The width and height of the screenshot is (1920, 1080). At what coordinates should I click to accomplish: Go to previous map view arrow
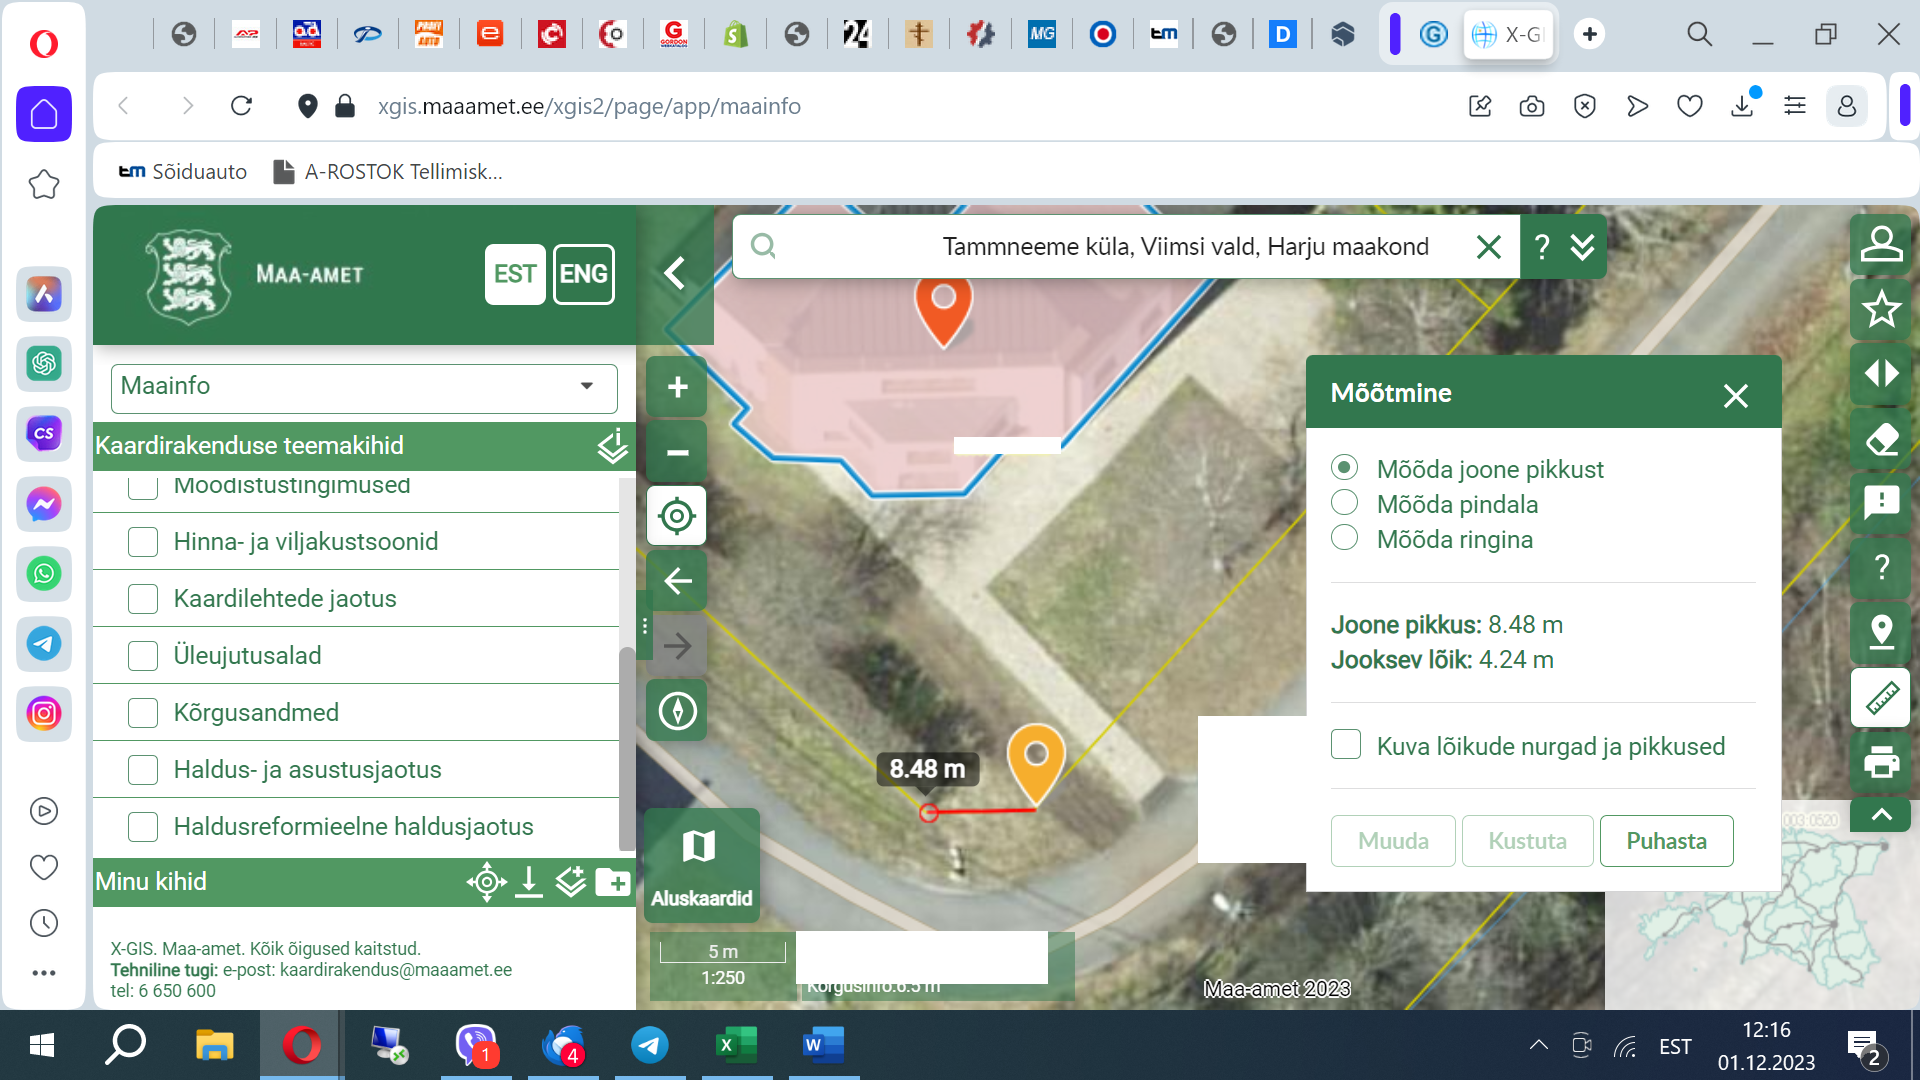click(677, 581)
